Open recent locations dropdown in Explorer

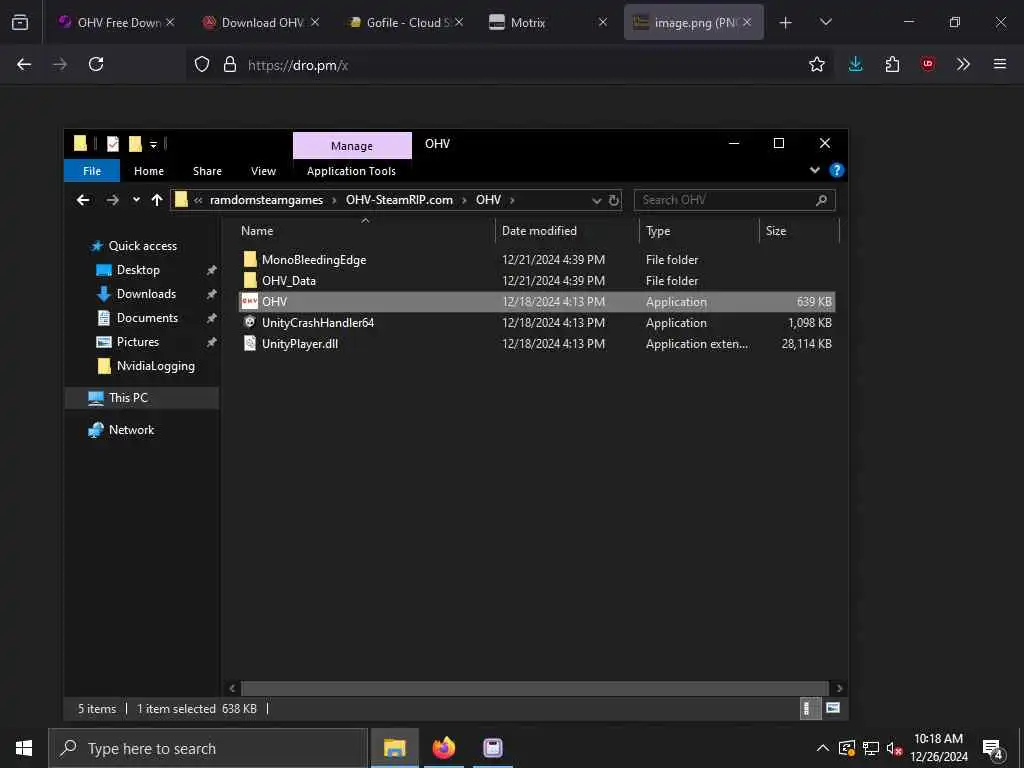(136, 200)
